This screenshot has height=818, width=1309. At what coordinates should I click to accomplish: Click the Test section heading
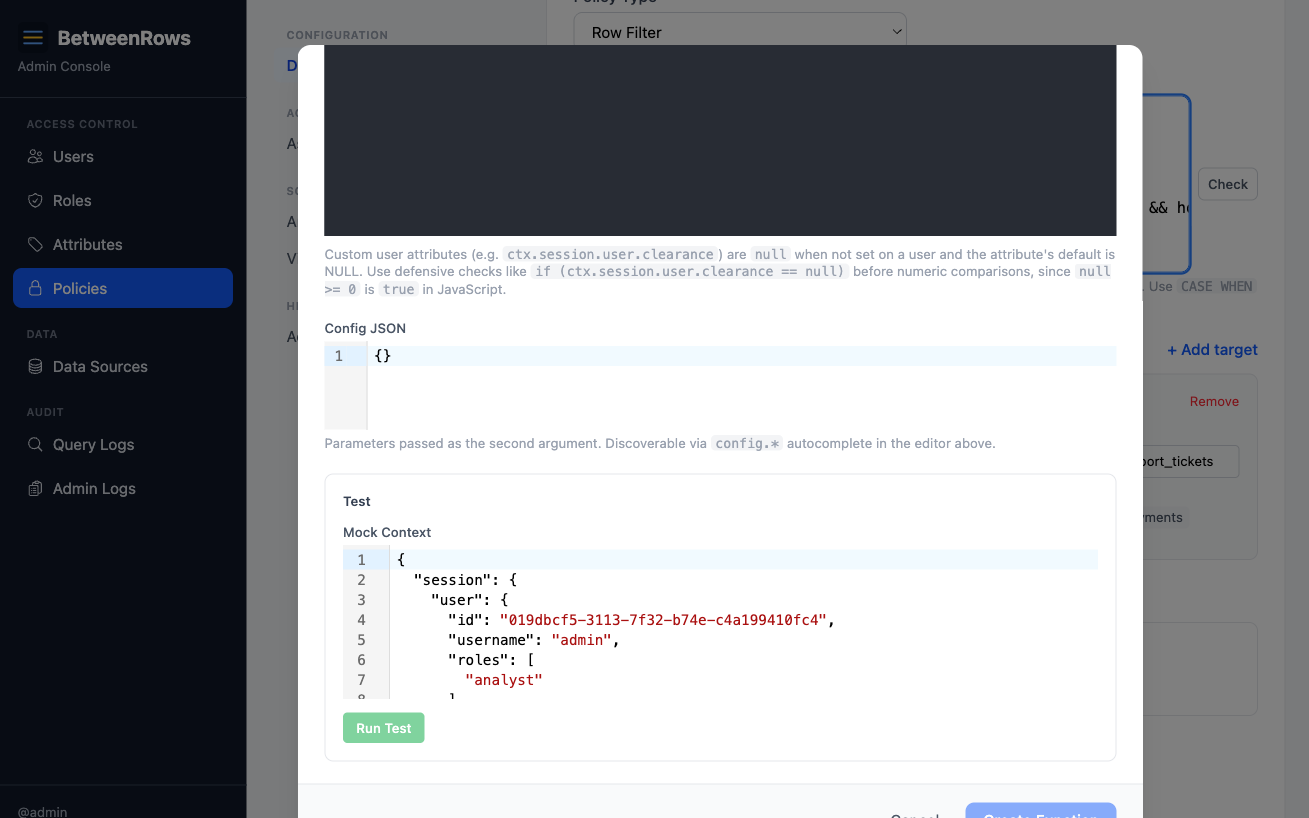[357, 501]
